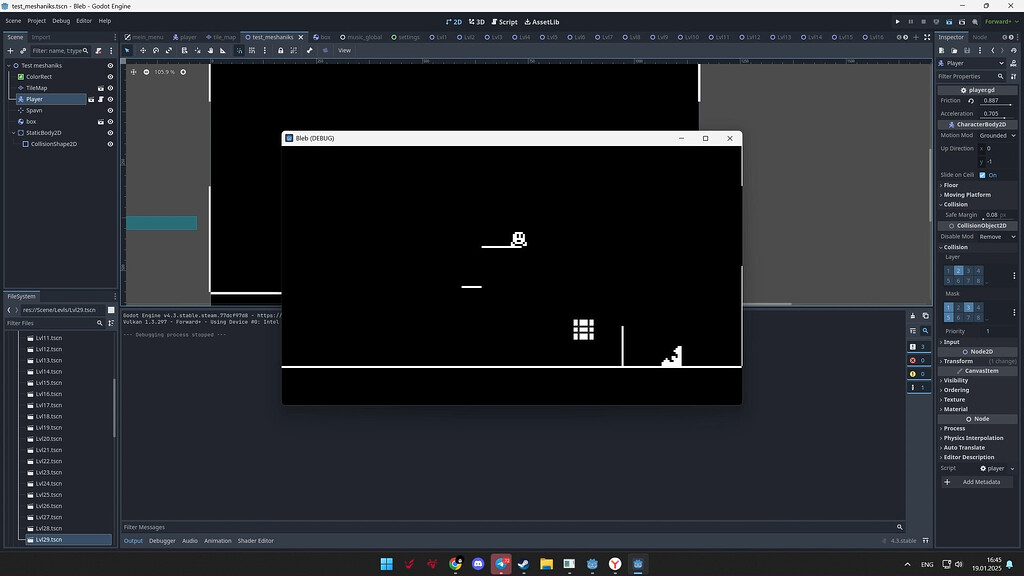Expand the Visibility section

pyautogui.click(x=978, y=380)
